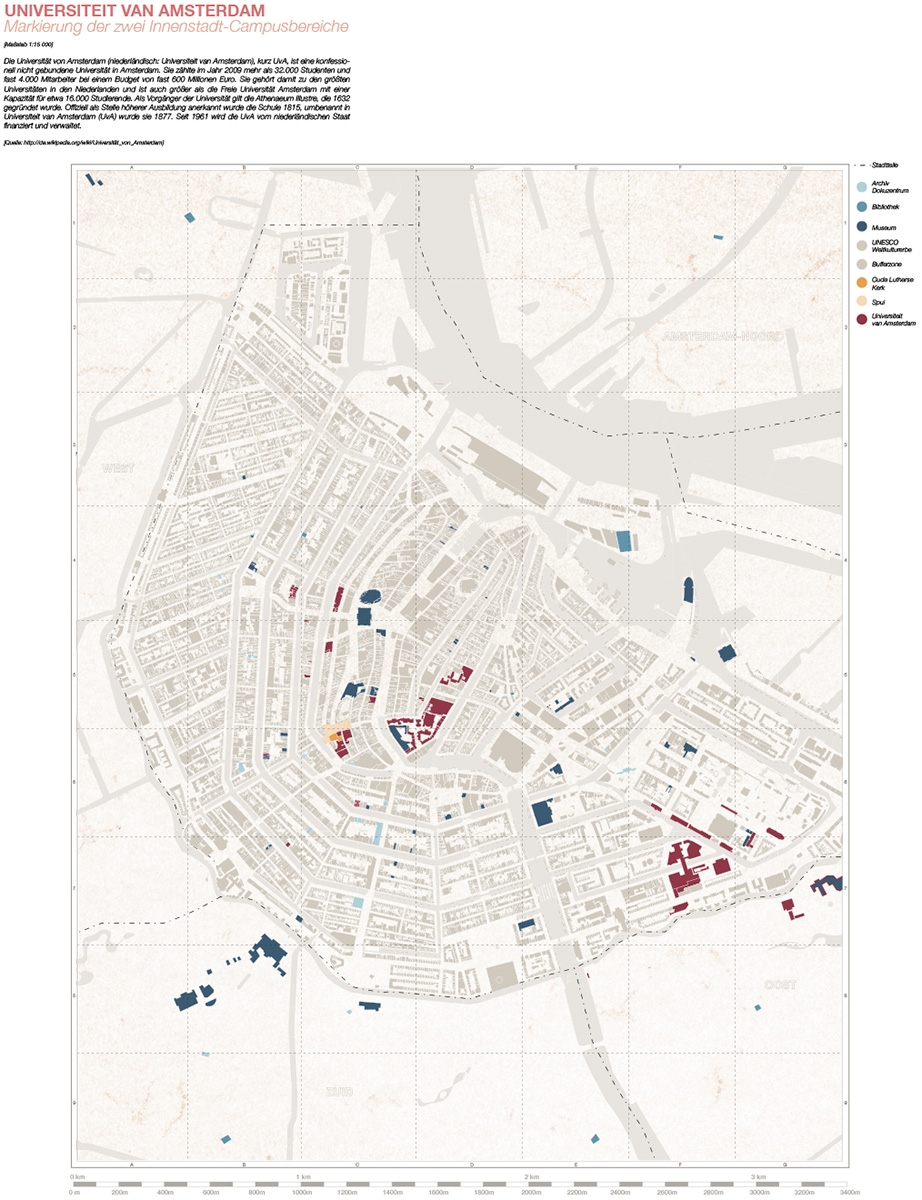Click the 'Spui' legend label text
The image size is (922, 1200).
click(x=878, y=301)
